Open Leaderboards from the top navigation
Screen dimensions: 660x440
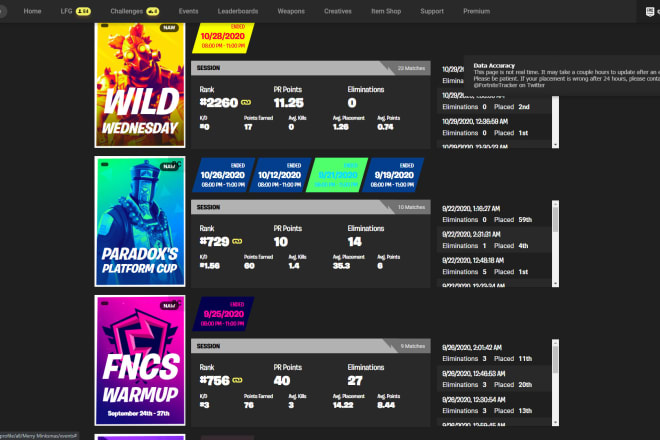tap(238, 11)
